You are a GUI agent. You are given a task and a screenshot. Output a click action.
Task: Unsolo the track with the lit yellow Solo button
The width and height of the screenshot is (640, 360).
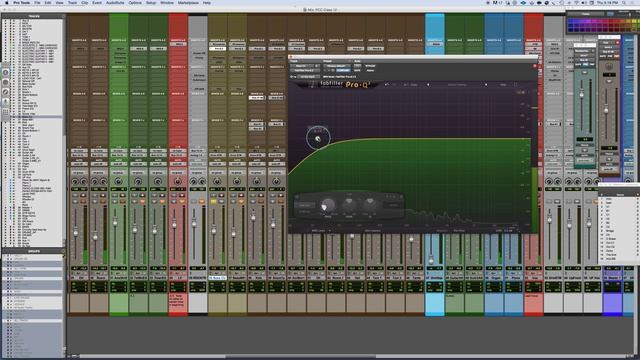click(213, 202)
